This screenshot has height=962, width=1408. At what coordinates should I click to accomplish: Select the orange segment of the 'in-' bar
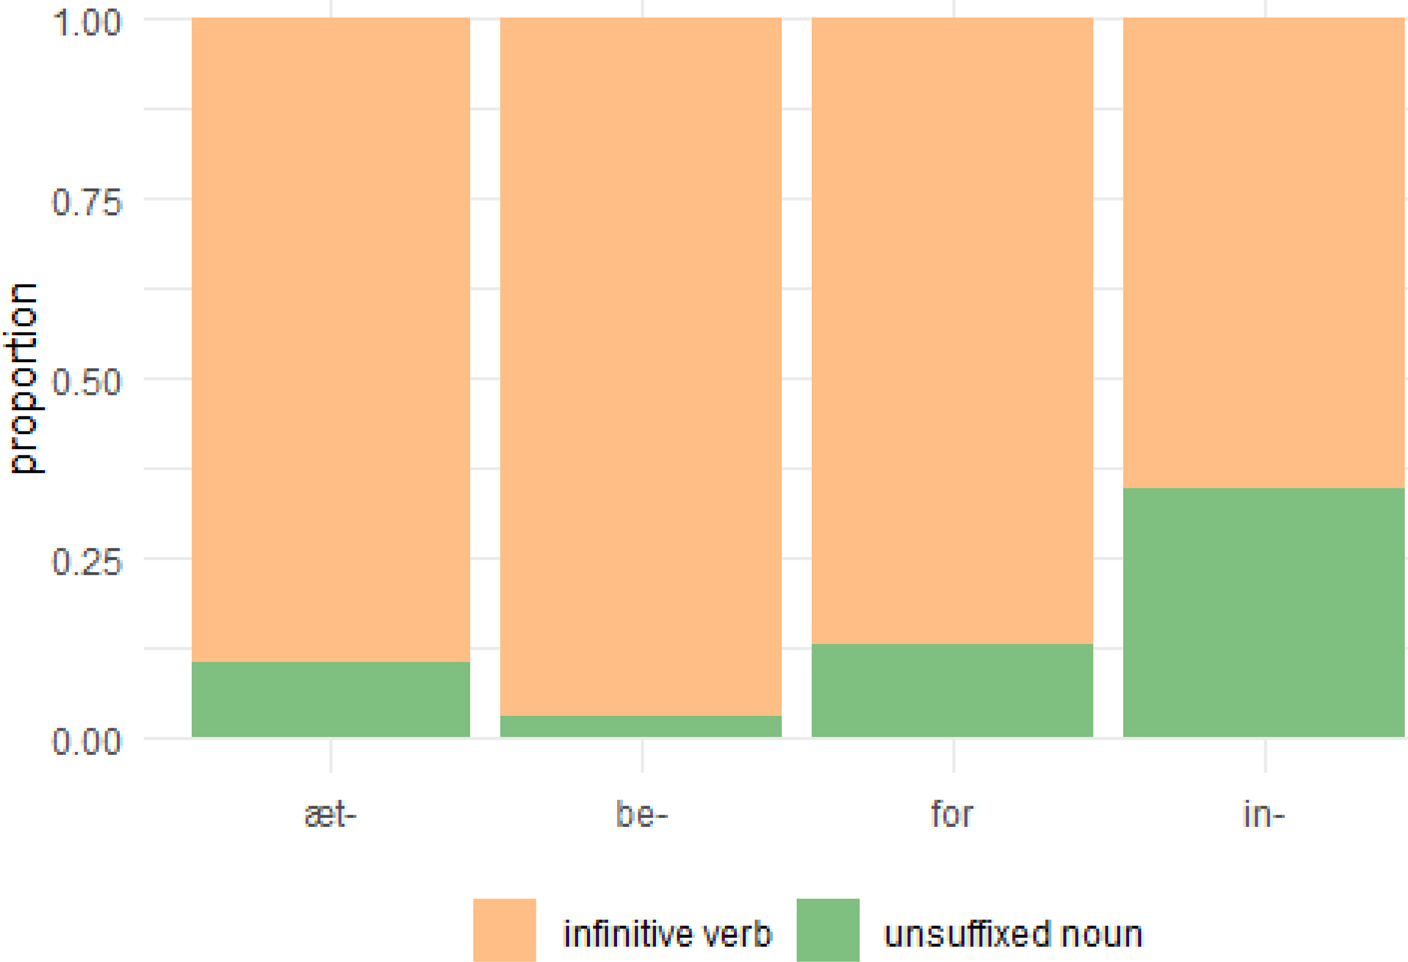(x=1264, y=252)
